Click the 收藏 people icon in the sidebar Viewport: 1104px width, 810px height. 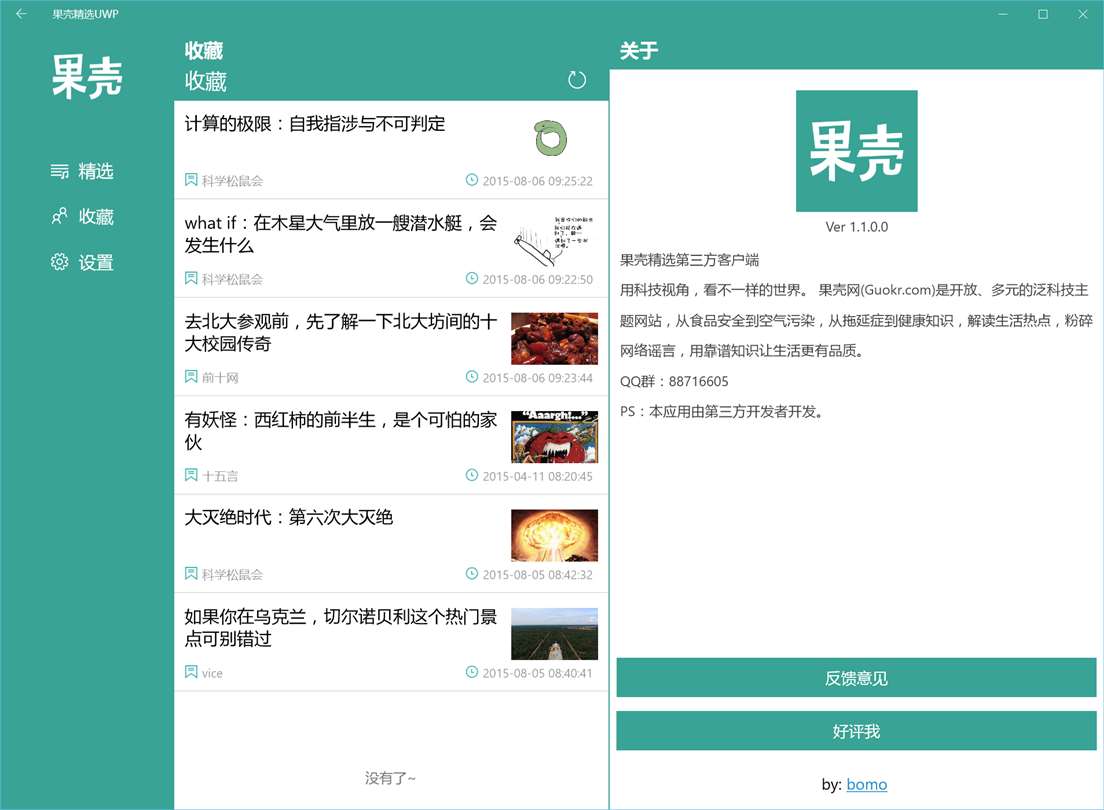59,216
